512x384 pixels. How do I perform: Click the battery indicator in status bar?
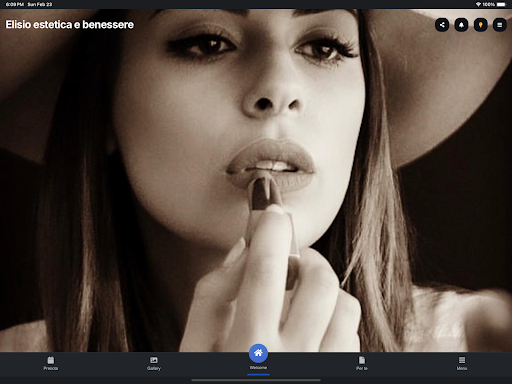(x=501, y=4)
